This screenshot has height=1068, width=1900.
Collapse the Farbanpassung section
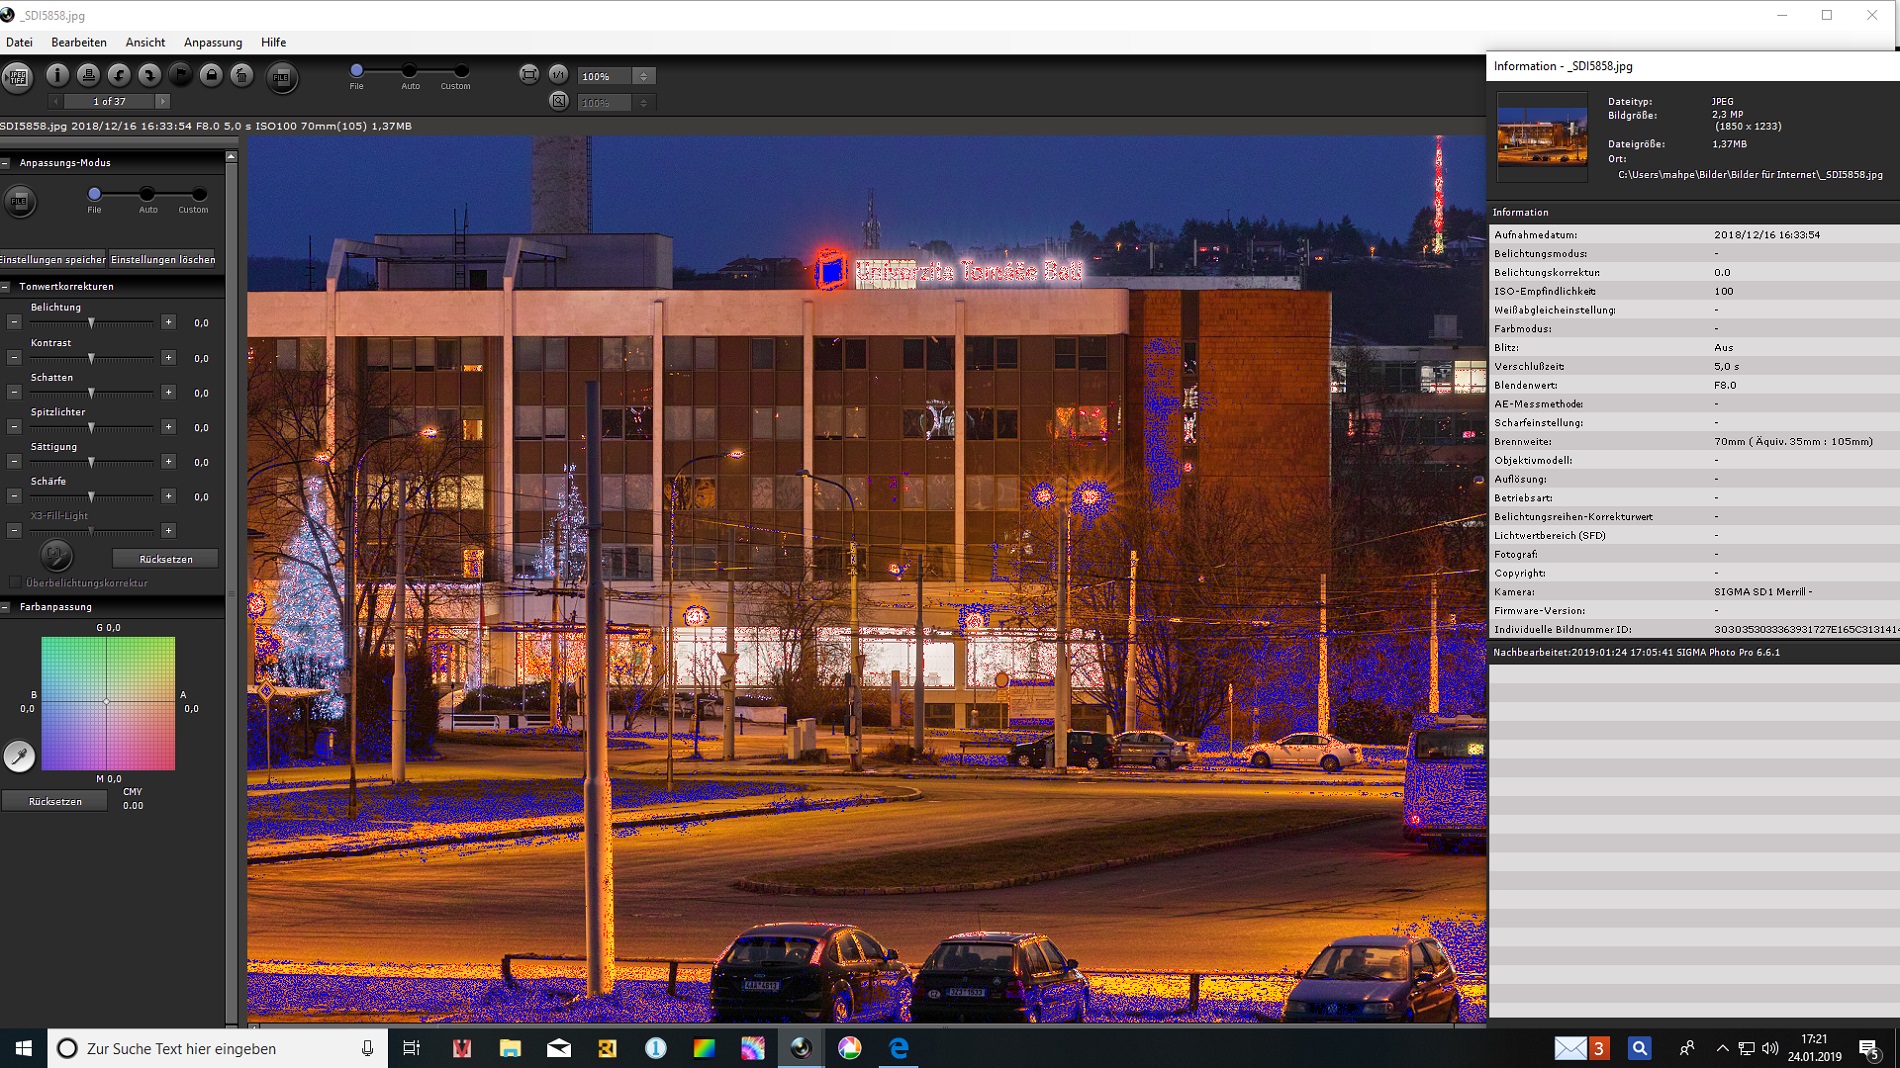pos(6,607)
